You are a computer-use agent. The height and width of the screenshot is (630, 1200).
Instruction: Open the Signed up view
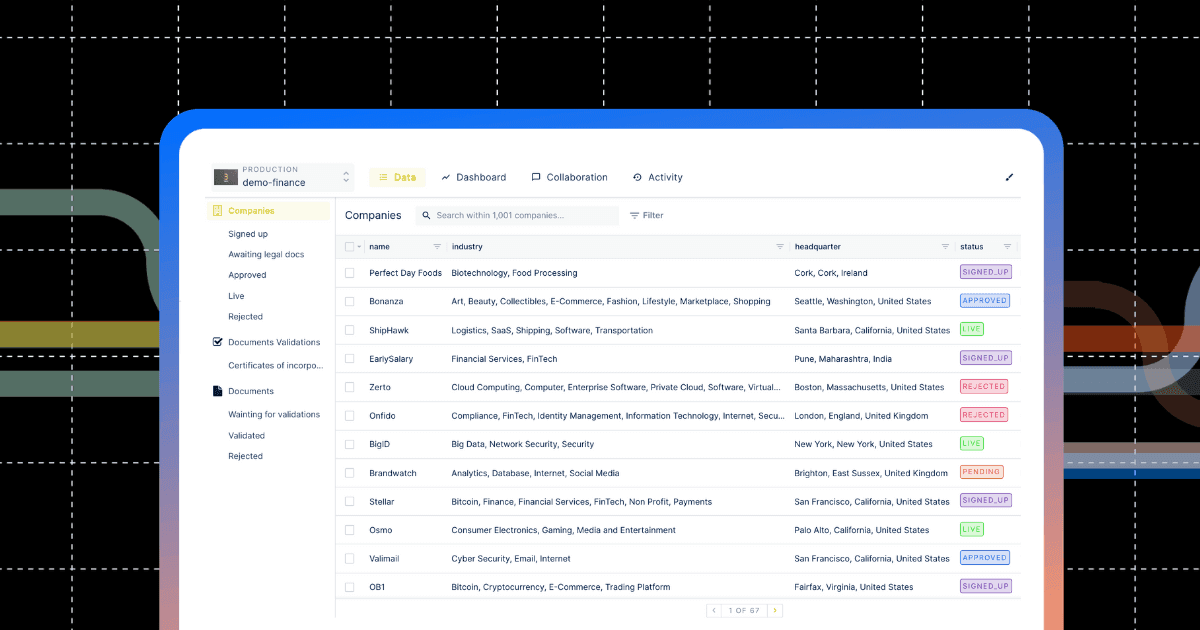(248, 234)
